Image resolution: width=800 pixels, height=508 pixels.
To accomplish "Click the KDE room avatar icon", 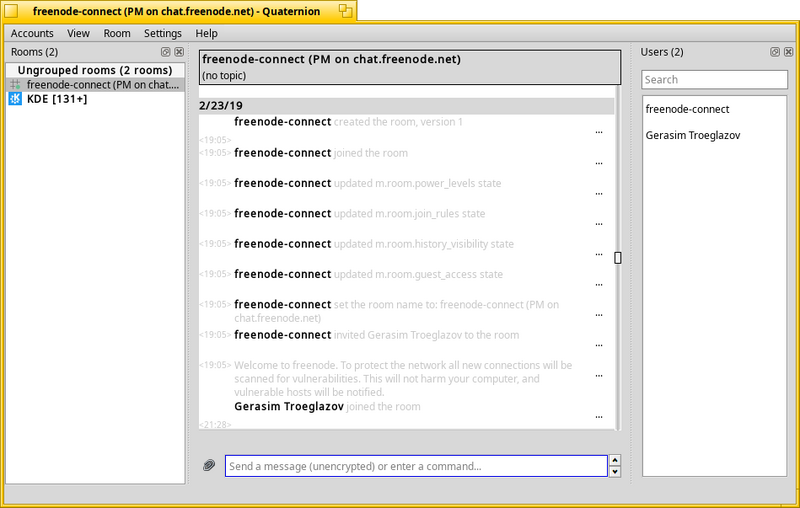I will pyautogui.click(x=15, y=99).
